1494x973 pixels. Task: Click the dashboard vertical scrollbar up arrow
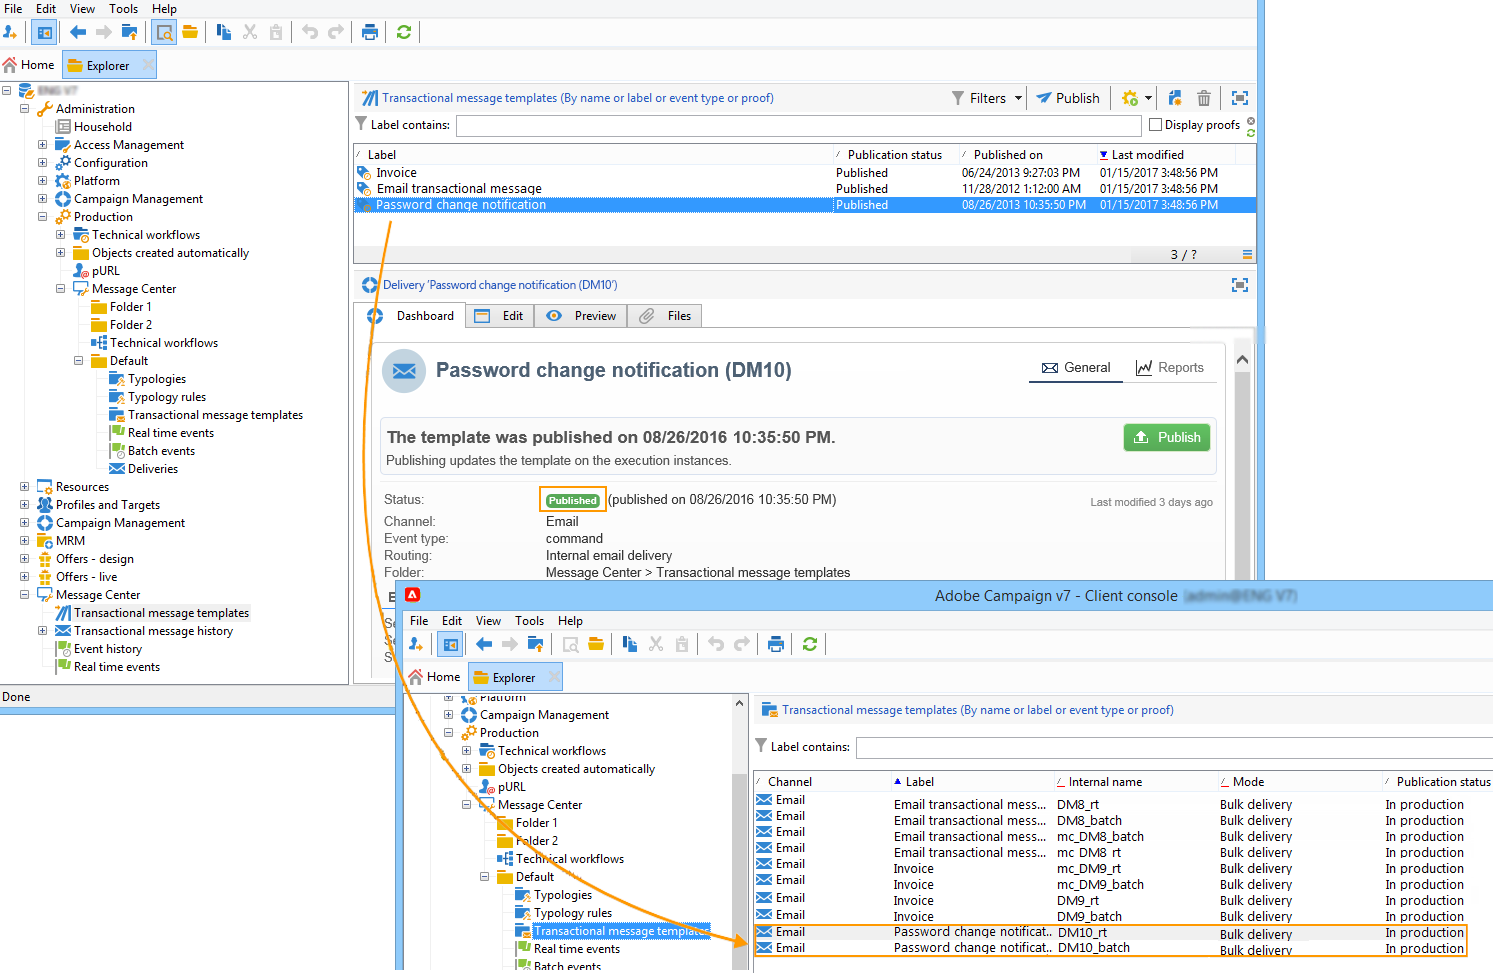(x=1242, y=360)
